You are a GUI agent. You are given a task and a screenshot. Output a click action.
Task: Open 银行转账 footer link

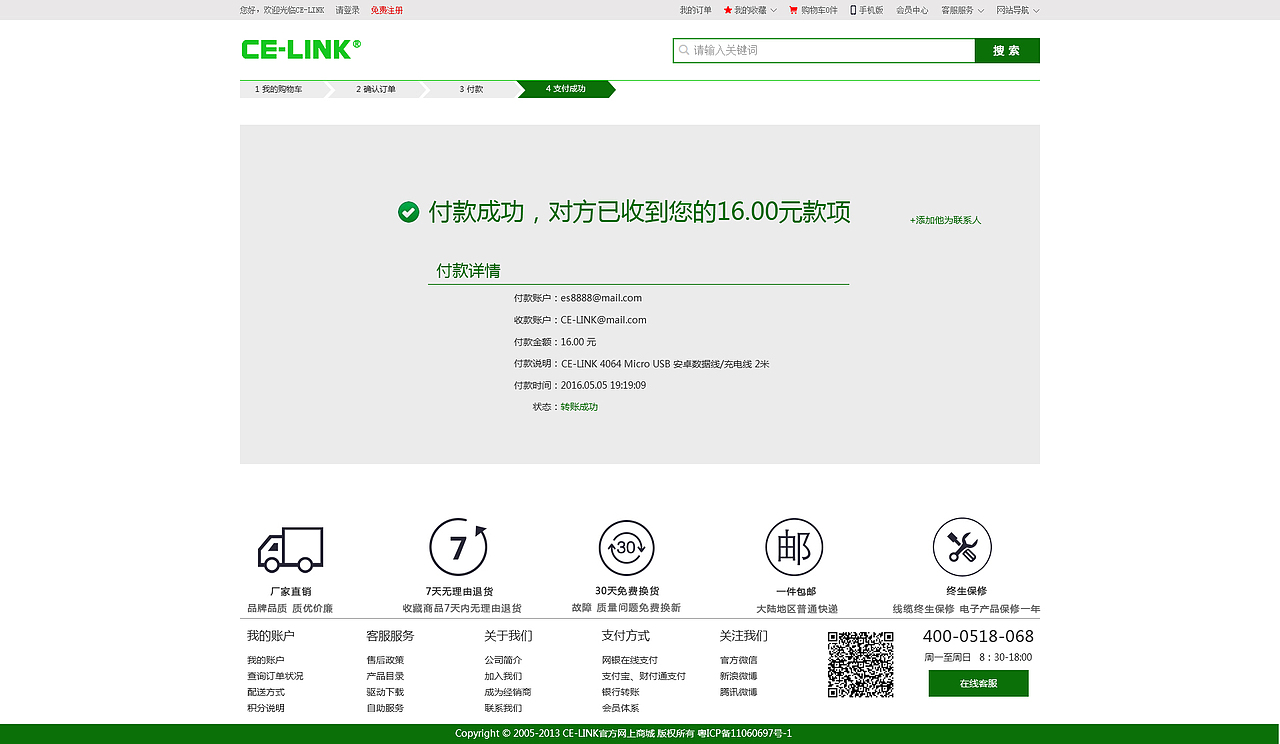point(621,692)
